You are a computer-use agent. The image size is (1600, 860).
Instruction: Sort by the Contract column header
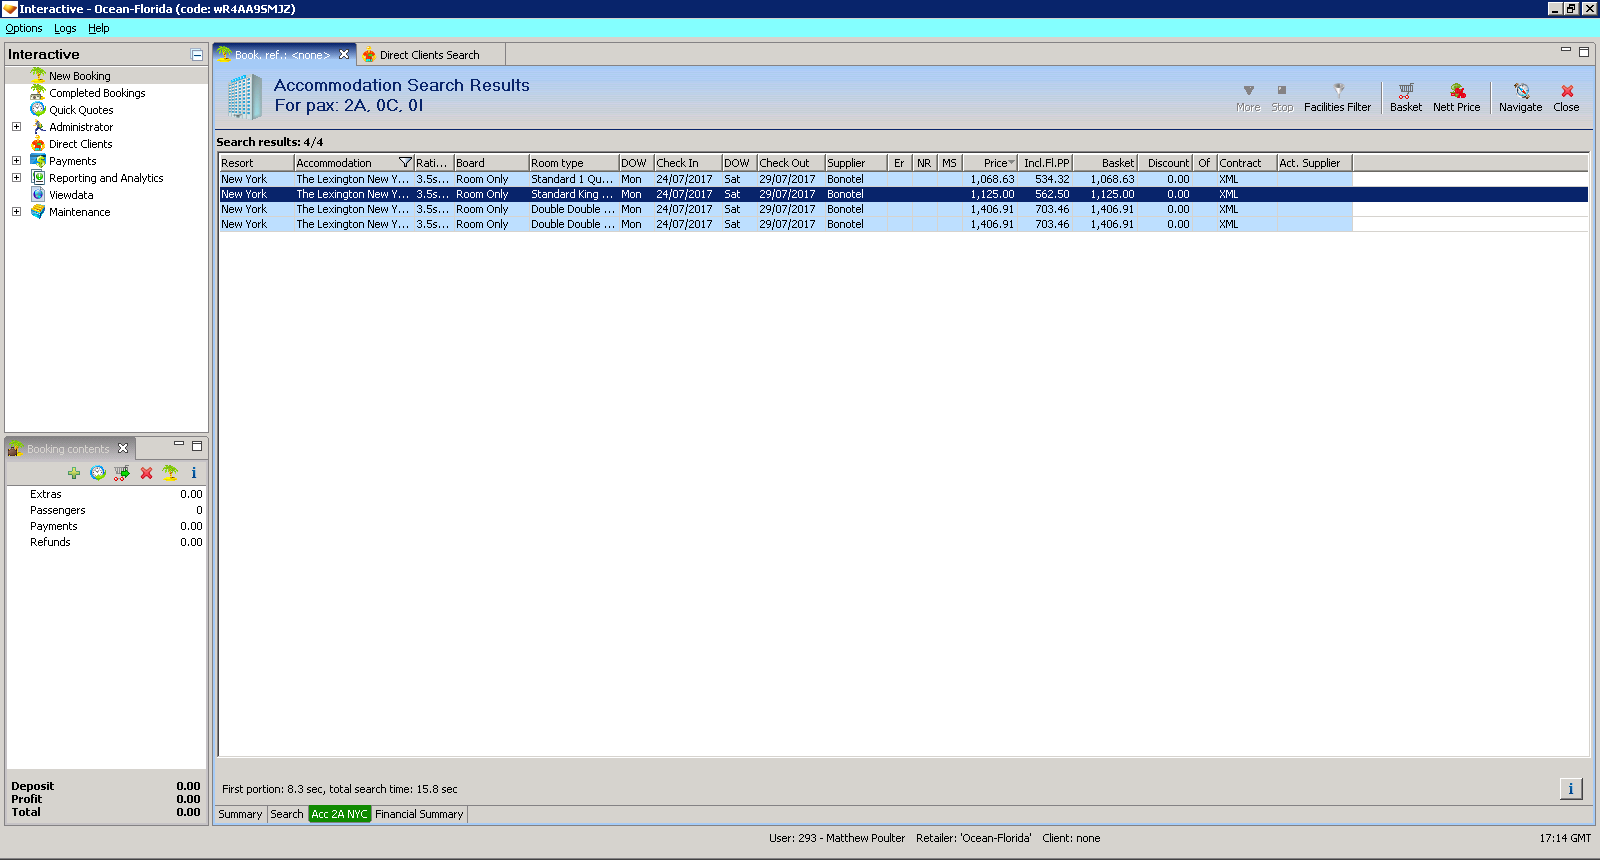[x=1246, y=163]
